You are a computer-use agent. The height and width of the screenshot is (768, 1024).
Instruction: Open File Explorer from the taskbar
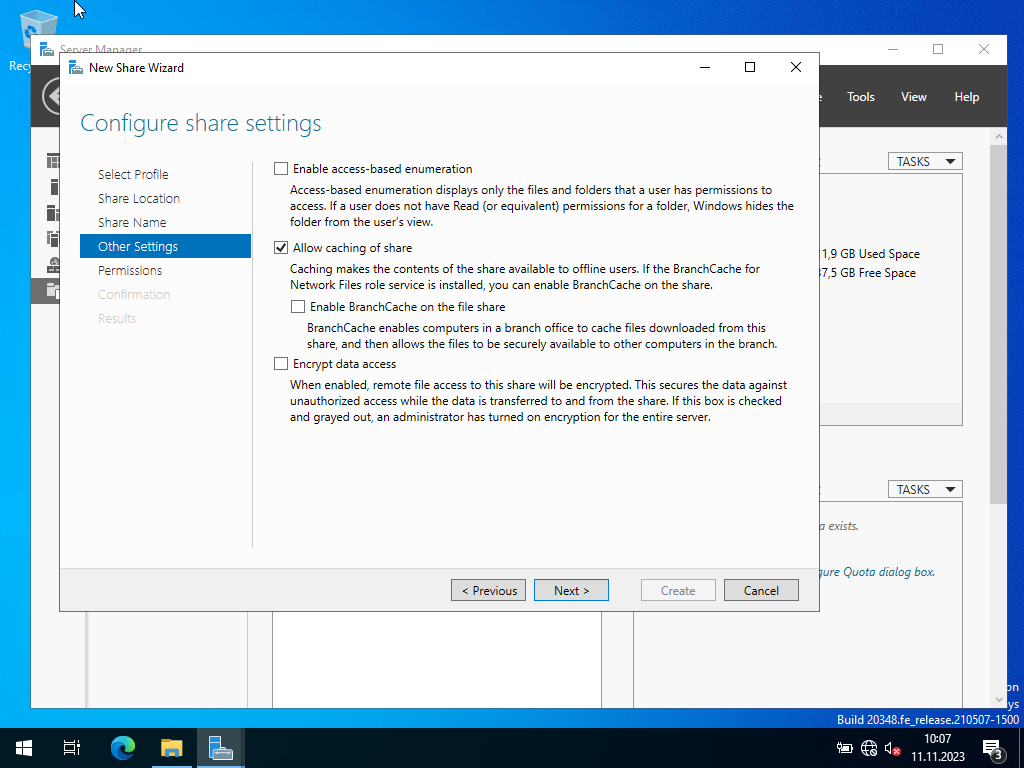pyautogui.click(x=172, y=747)
